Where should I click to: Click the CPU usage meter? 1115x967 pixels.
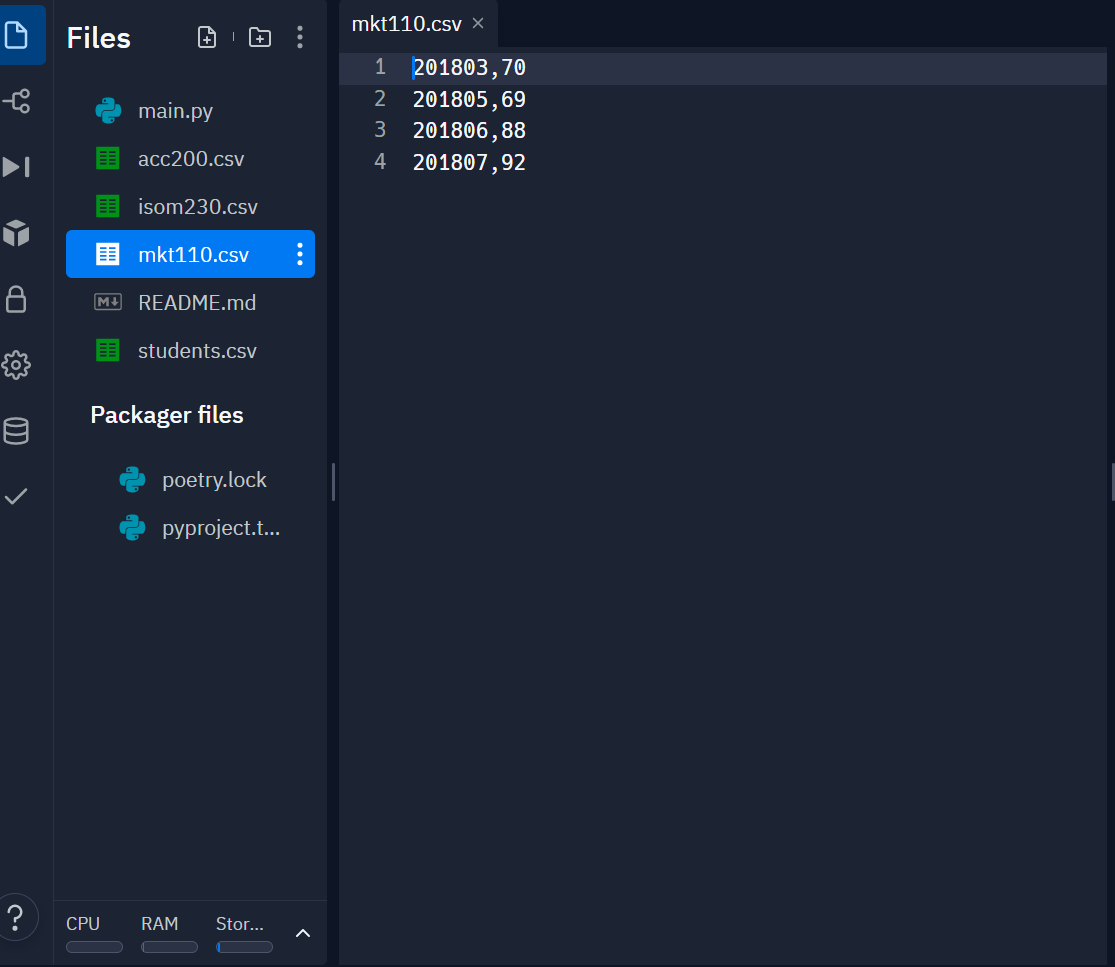point(93,946)
